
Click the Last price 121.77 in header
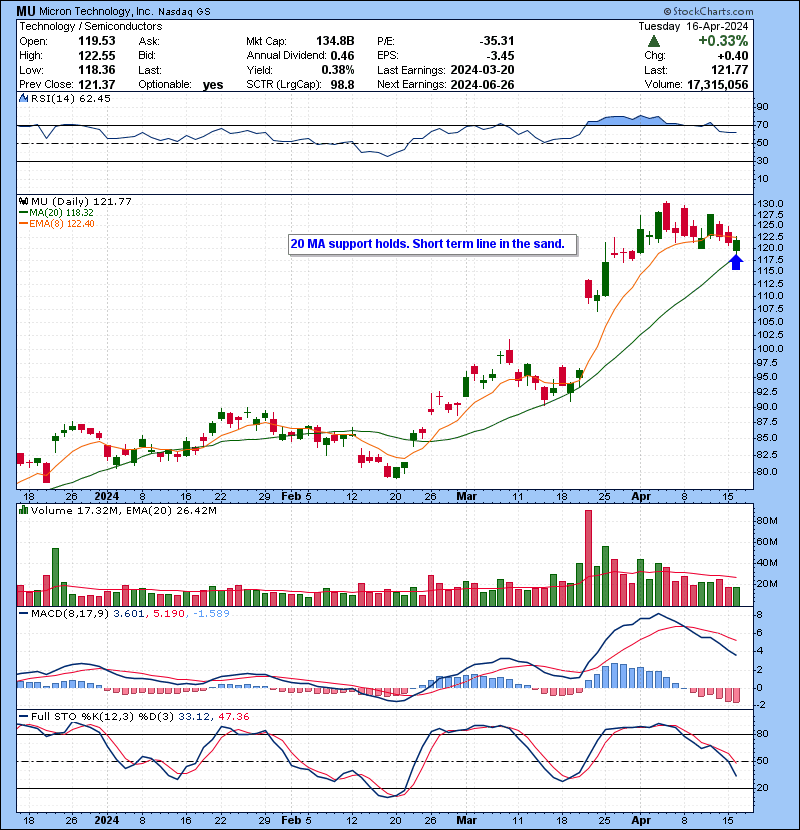click(730, 70)
